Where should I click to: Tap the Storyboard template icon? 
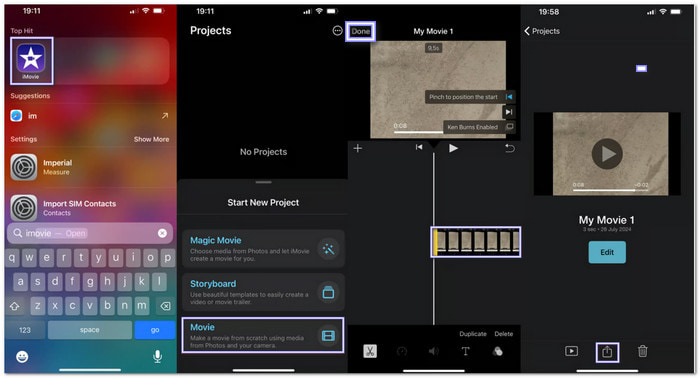coord(329,292)
